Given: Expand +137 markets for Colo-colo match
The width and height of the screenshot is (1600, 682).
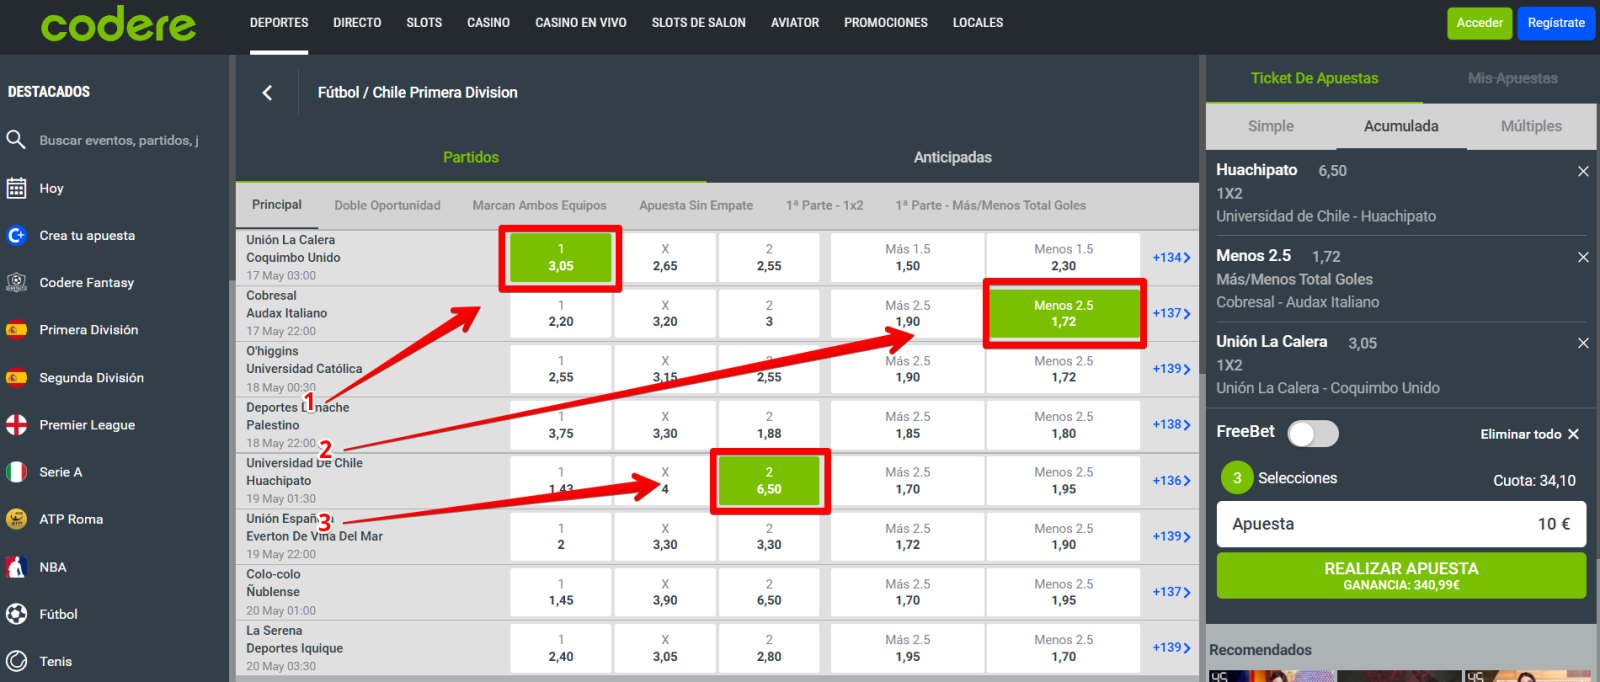Looking at the screenshot, I should point(1171,592).
